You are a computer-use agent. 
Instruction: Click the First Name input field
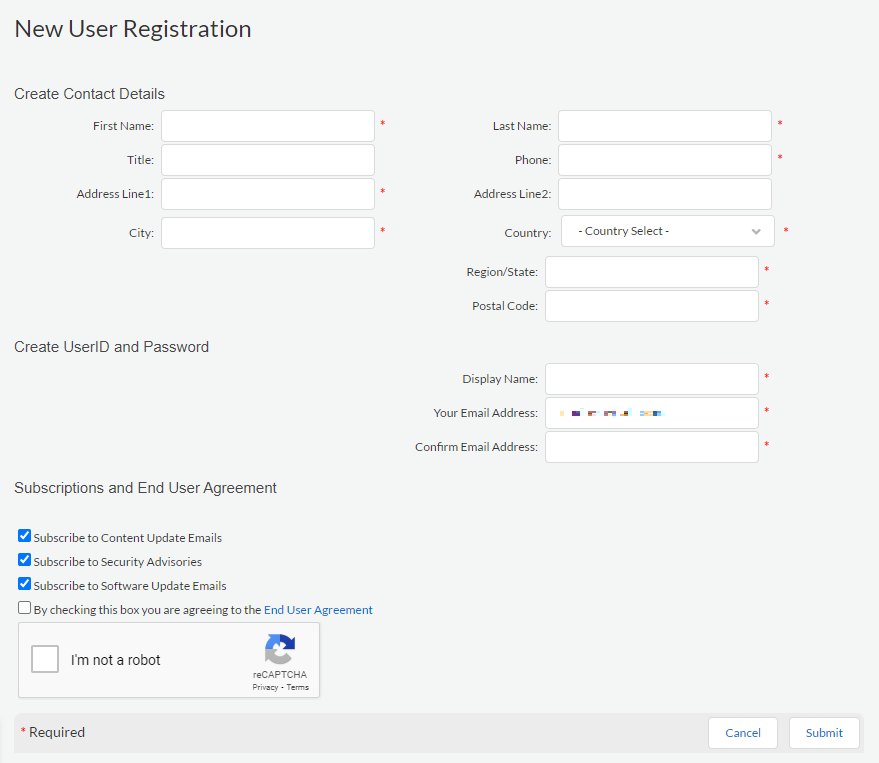coord(267,126)
